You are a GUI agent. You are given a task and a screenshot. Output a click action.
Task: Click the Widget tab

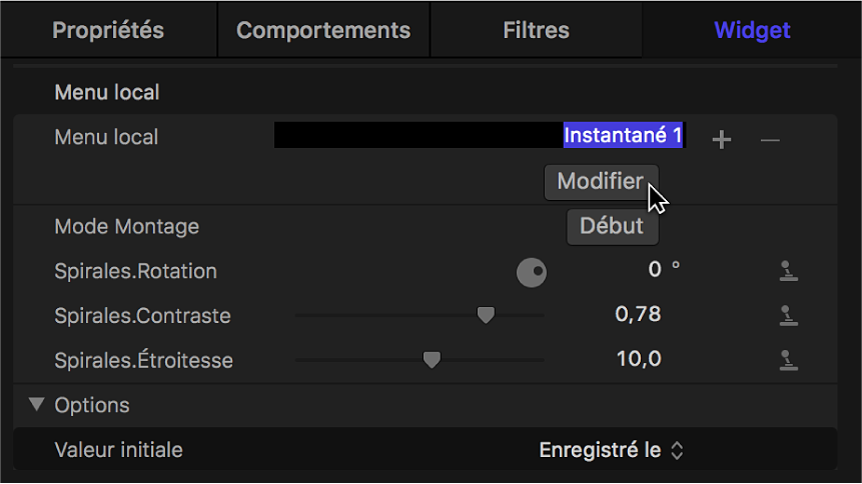[752, 30]
